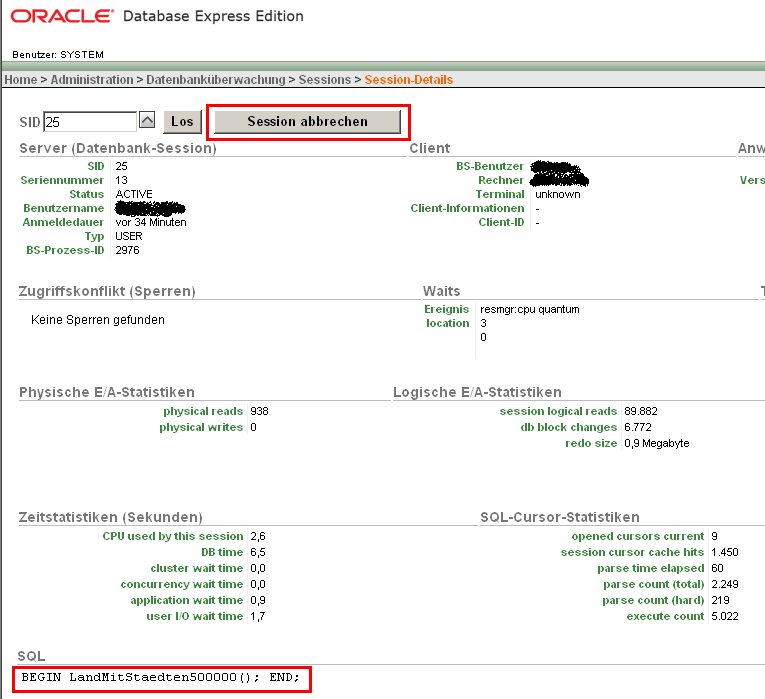Click the SQL section heading
This screenshot has height=699, width=765.
tap(31, 656)
